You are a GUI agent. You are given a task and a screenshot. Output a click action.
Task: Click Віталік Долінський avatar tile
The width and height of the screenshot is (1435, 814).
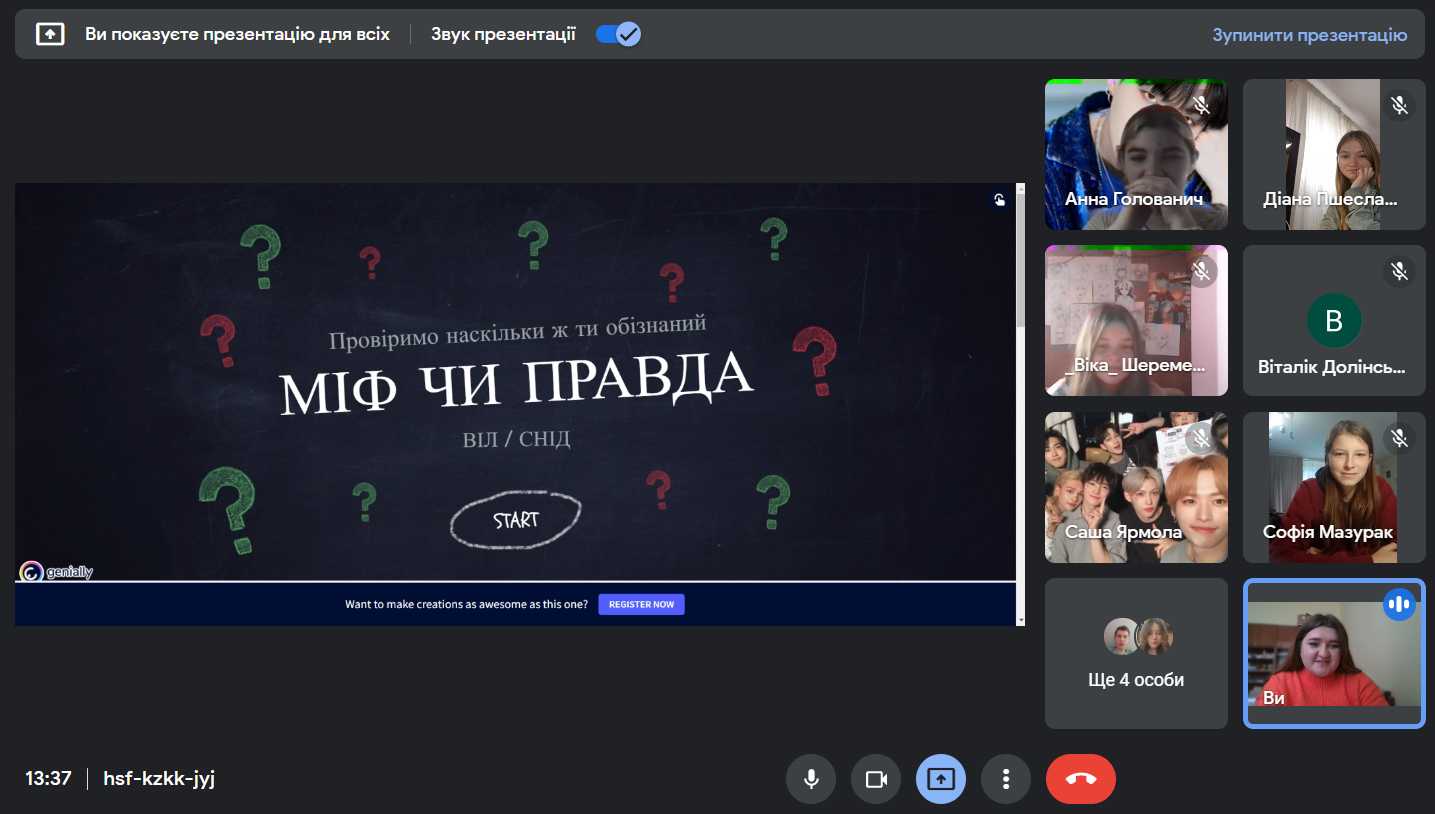tap(1334, 321)
